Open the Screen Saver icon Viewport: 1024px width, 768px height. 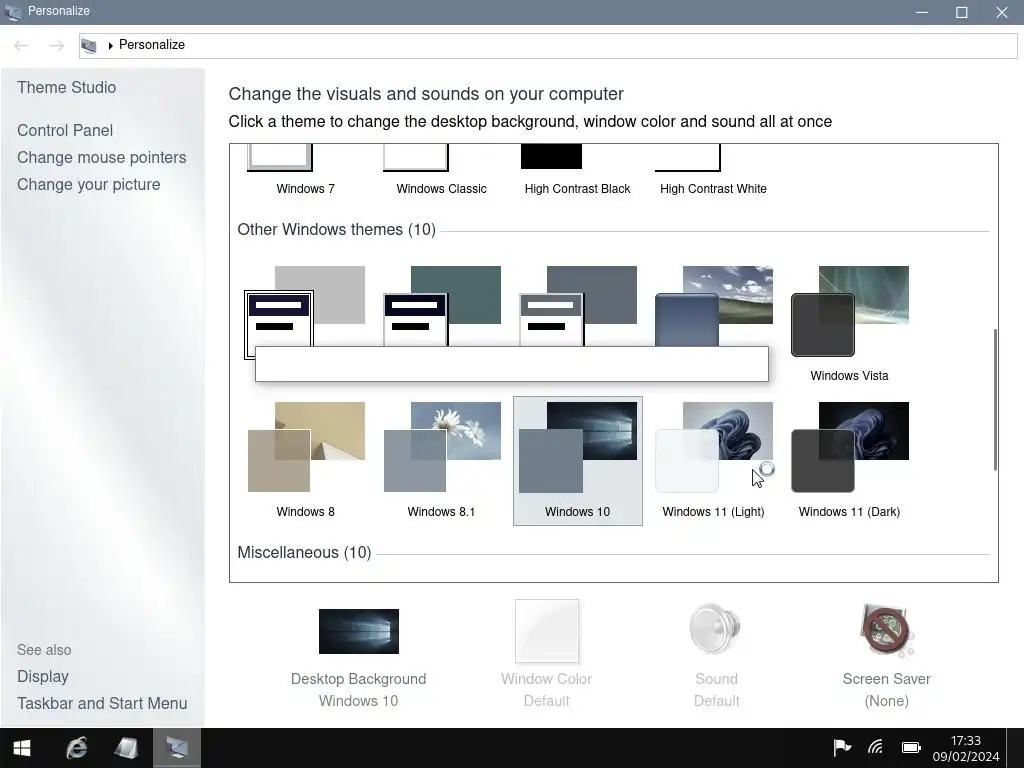(x=886, y=630)
